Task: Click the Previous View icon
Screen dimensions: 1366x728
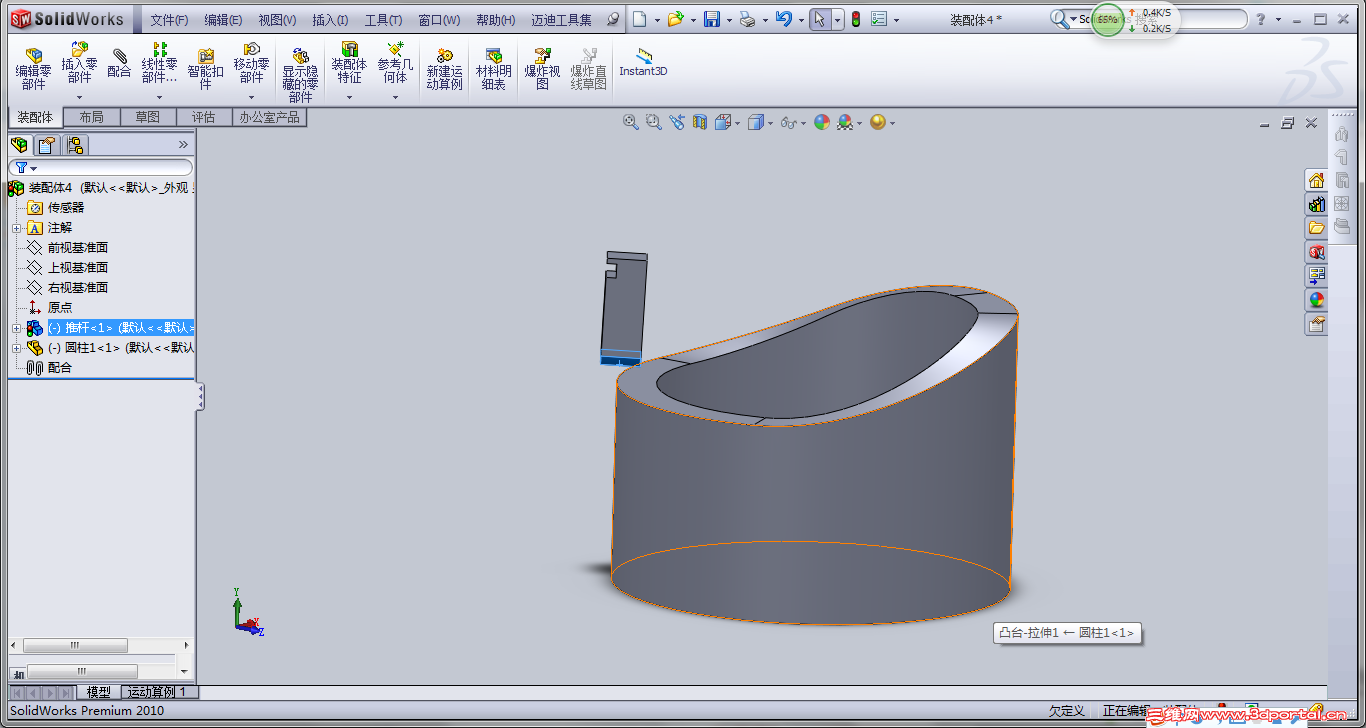Action: [x=677, y=122]
